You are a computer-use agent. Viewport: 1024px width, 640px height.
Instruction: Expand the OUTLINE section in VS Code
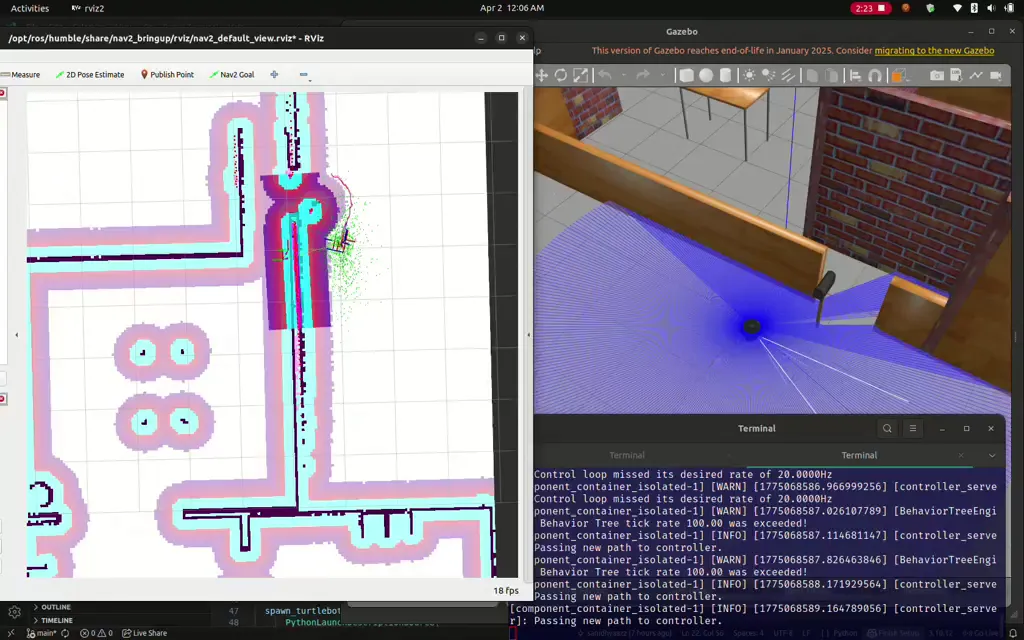tap(52, 607)
